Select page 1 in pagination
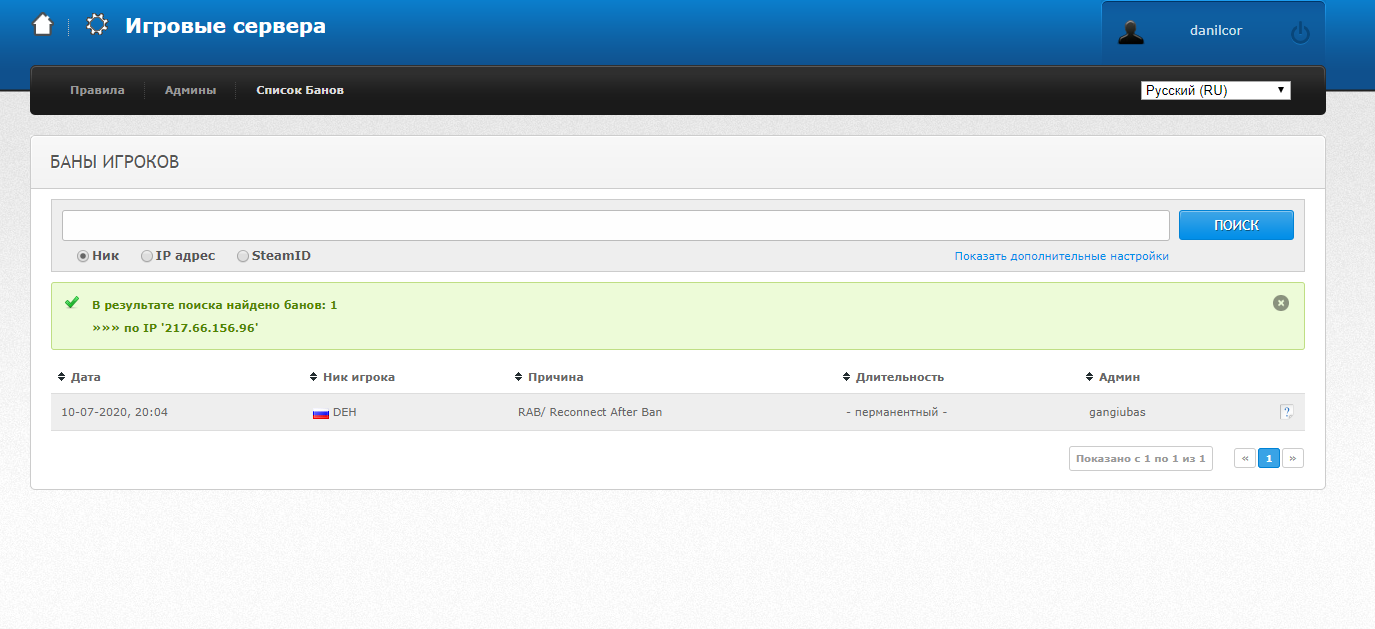1375x629 pixels. [1269, 458]
